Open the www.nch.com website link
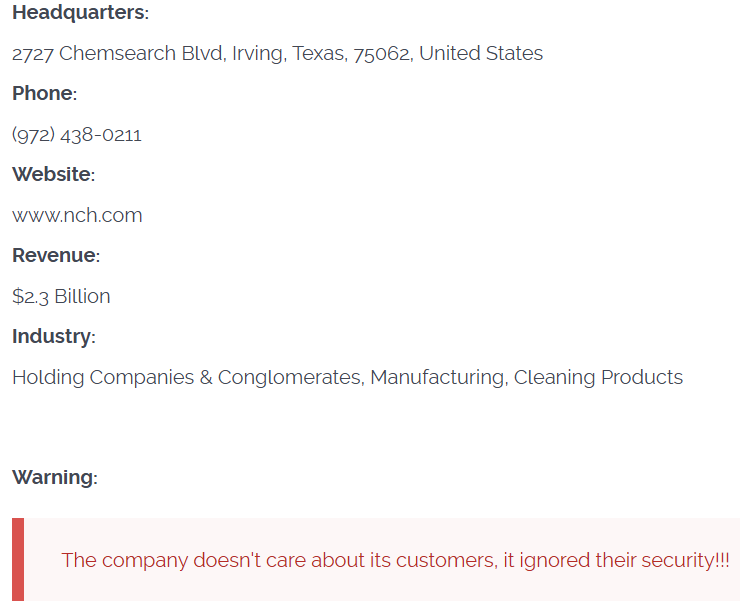Image resolution: width=740 pixels, height=610 pixels. [77, 215]
